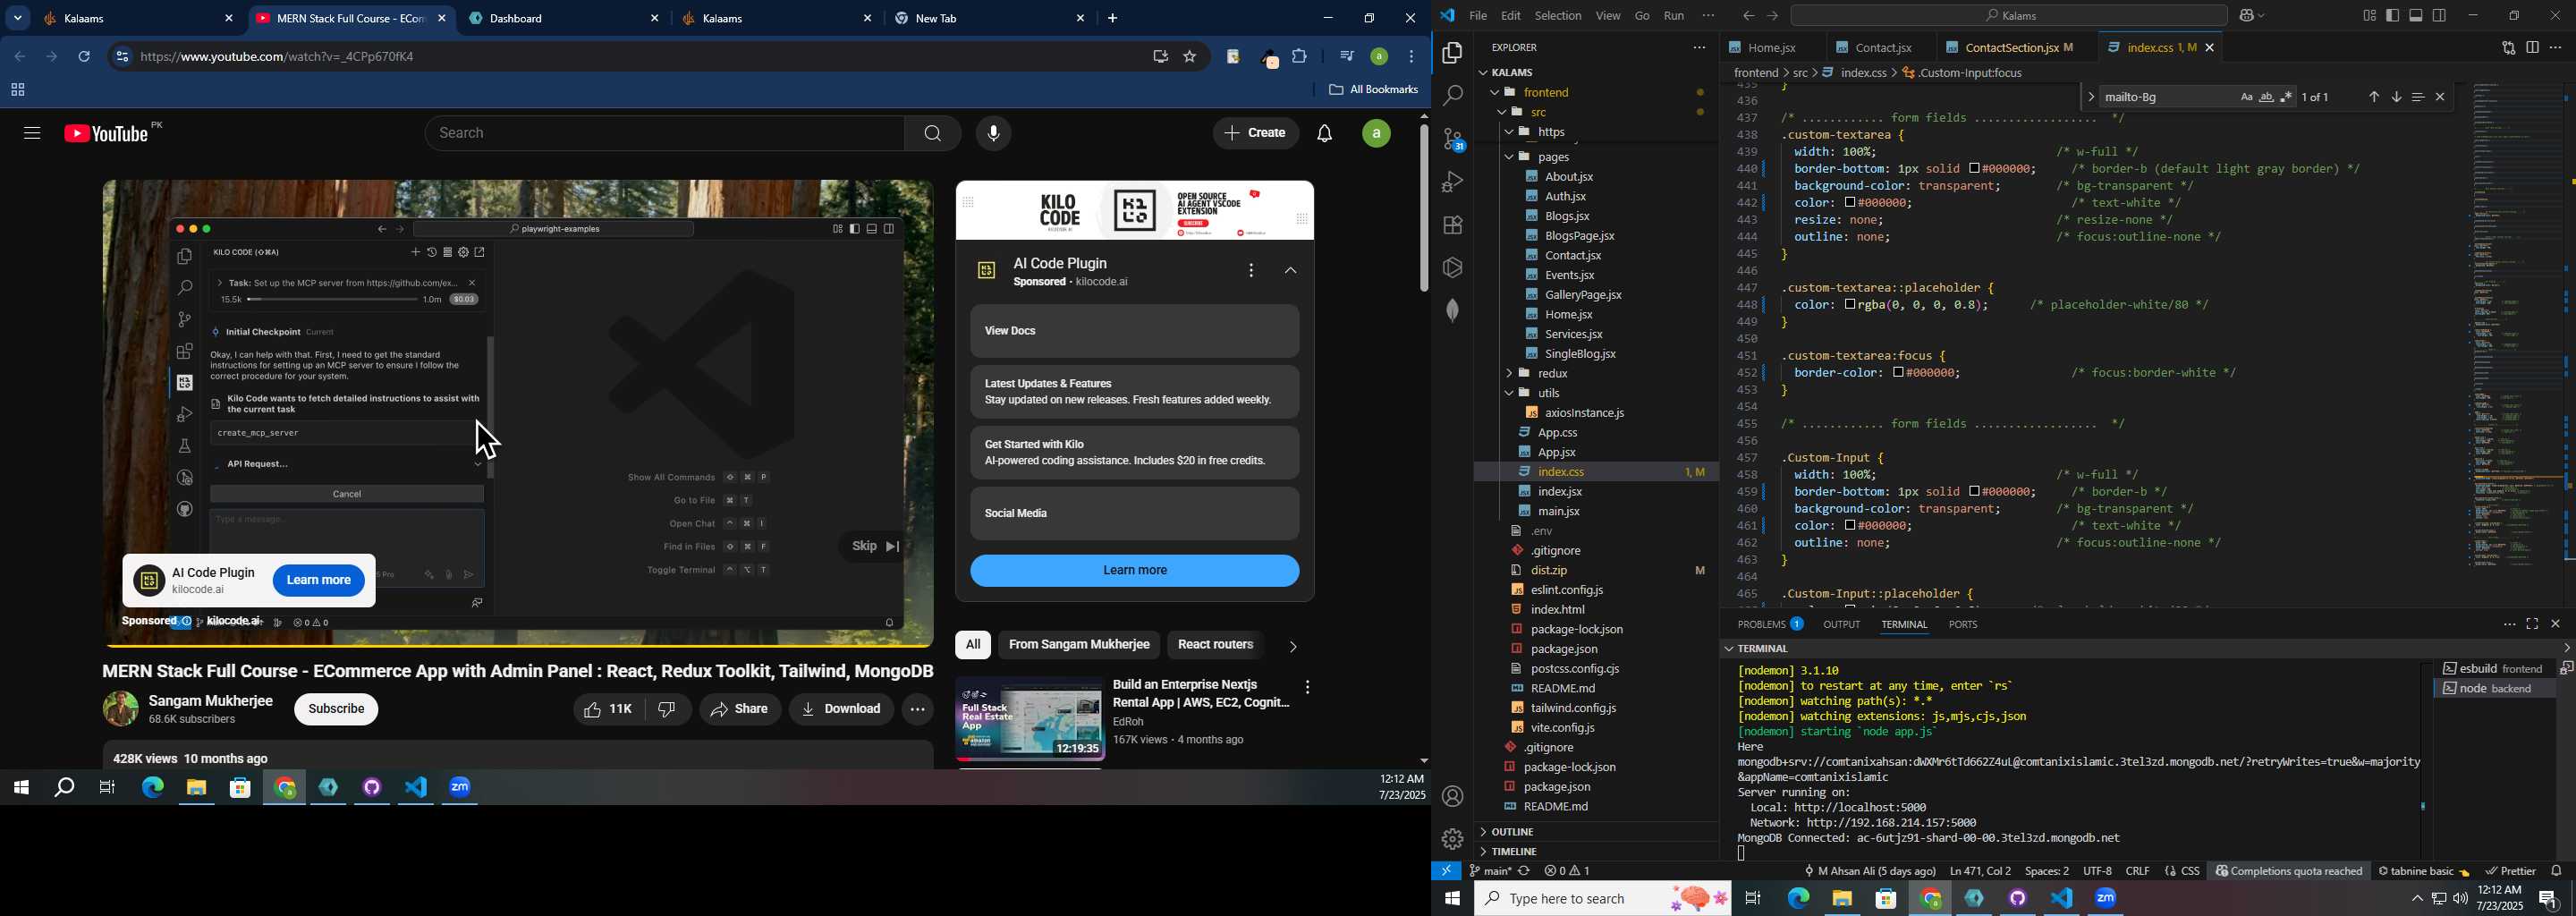Image resolution: width=2576 pixels, height=916 pixels.
Task: Open the Extensions view in VS Code
Action: click(1452, 225)
